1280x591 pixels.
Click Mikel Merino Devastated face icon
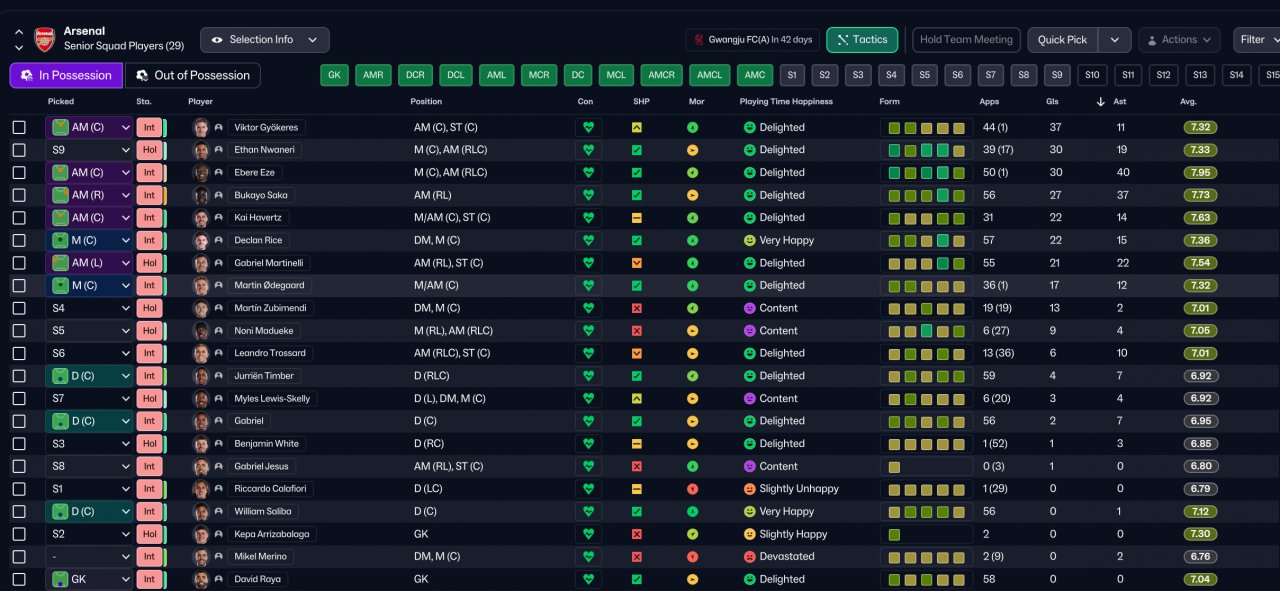pyautogui.click(x=749, y=557)
